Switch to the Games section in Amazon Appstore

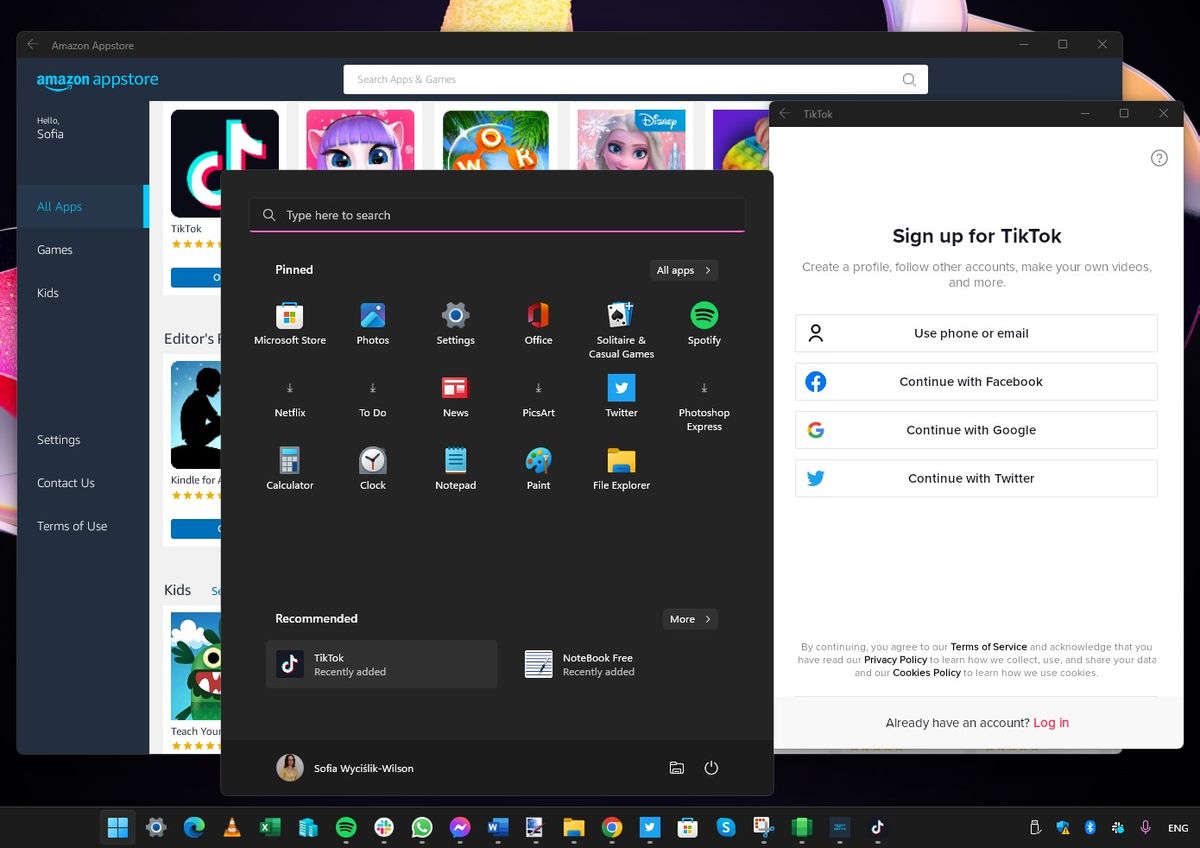tap(54, 249)
